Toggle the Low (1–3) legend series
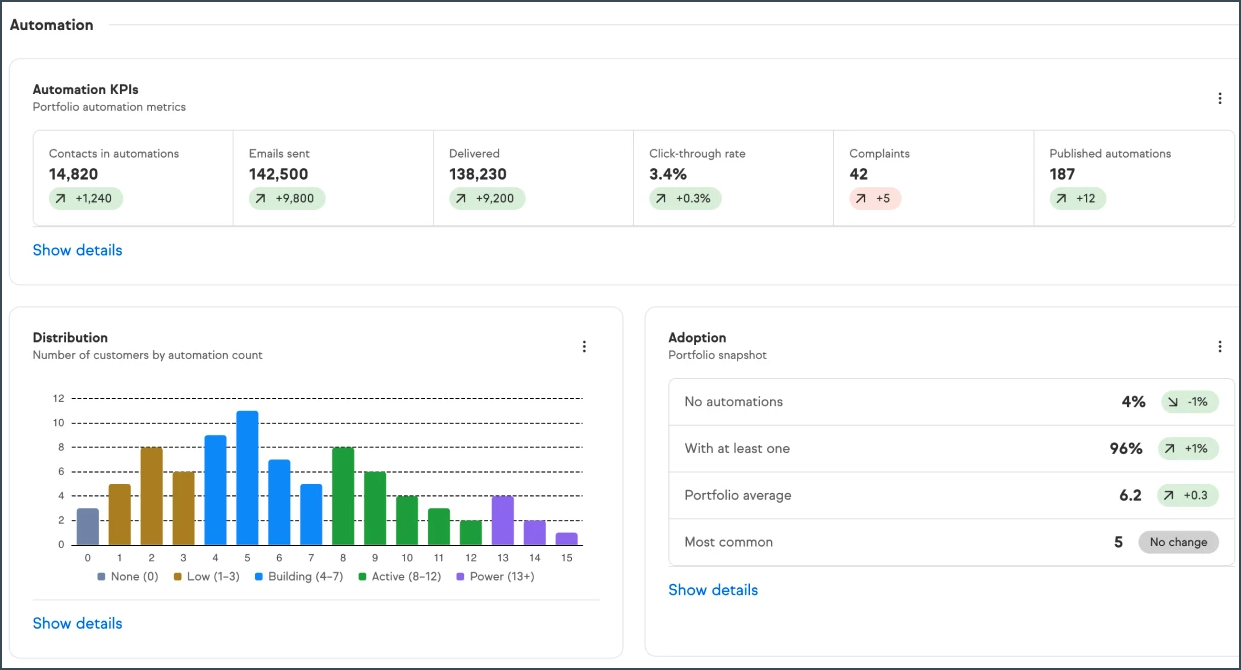Image resolution: width=1241 pixels, height=670 pixels. tap(207, 576)
